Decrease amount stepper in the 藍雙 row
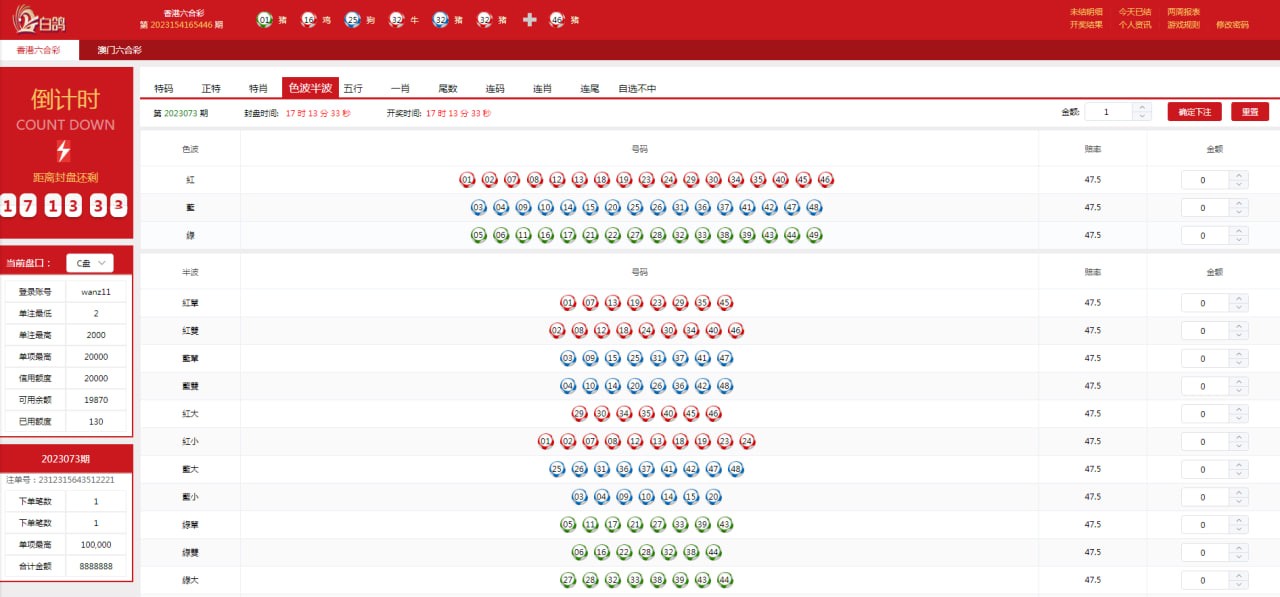 coord(1239,390)
